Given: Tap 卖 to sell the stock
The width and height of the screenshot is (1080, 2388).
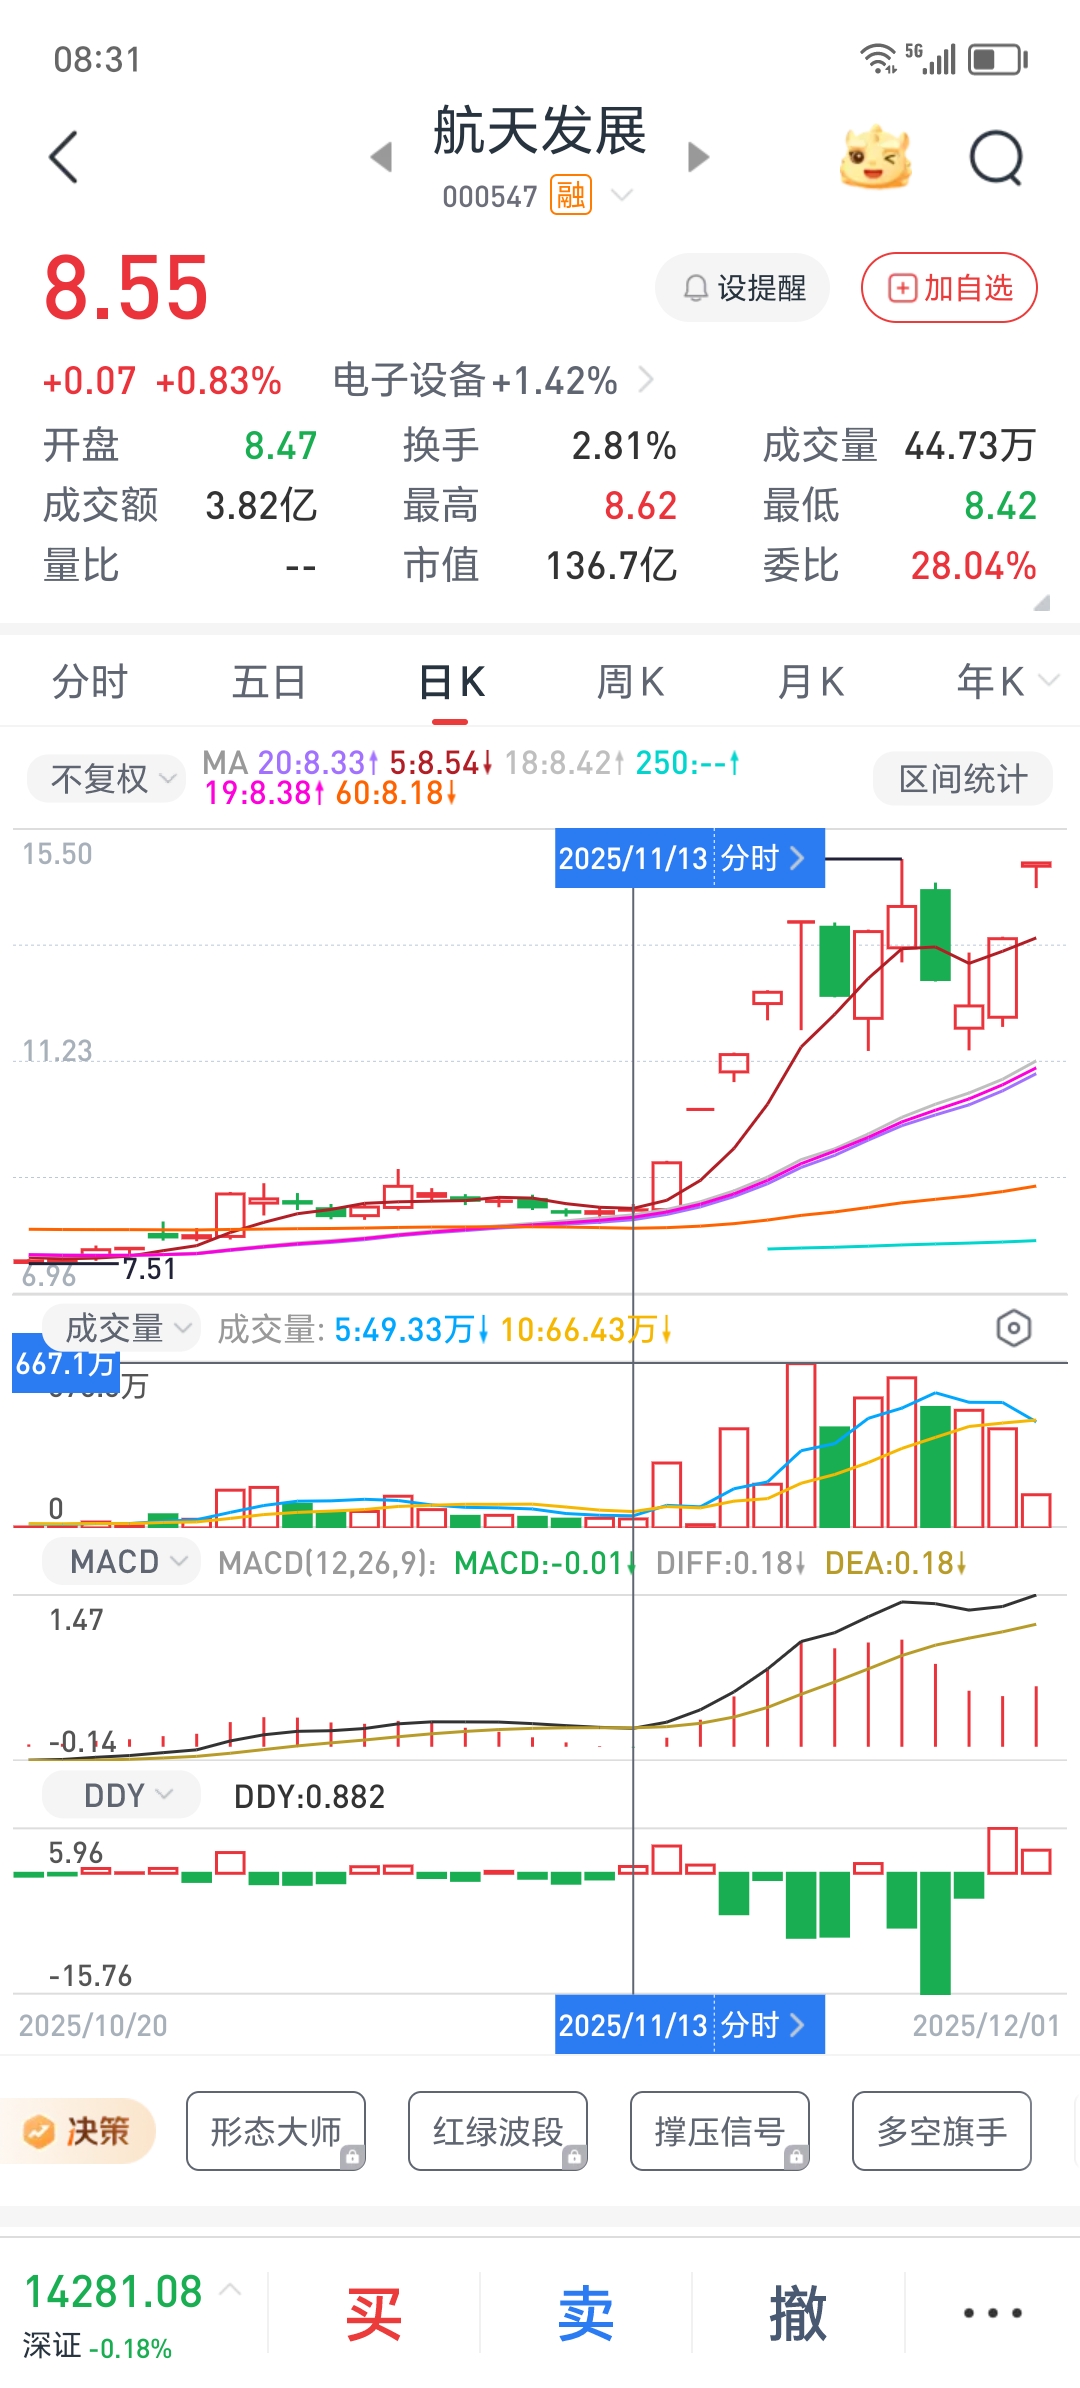Looking at the screenshot, I should pyautogui.click(x=585, y=2312).
